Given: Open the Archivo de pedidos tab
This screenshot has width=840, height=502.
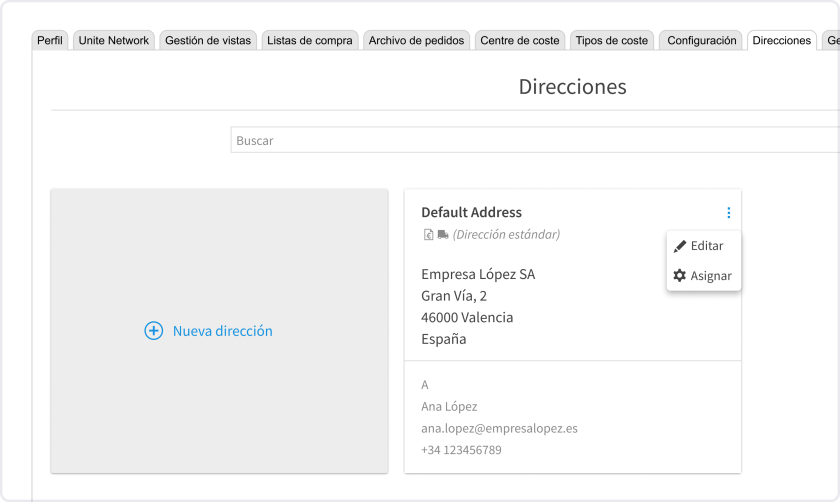Looking at the screenshot, I should 416,41.
